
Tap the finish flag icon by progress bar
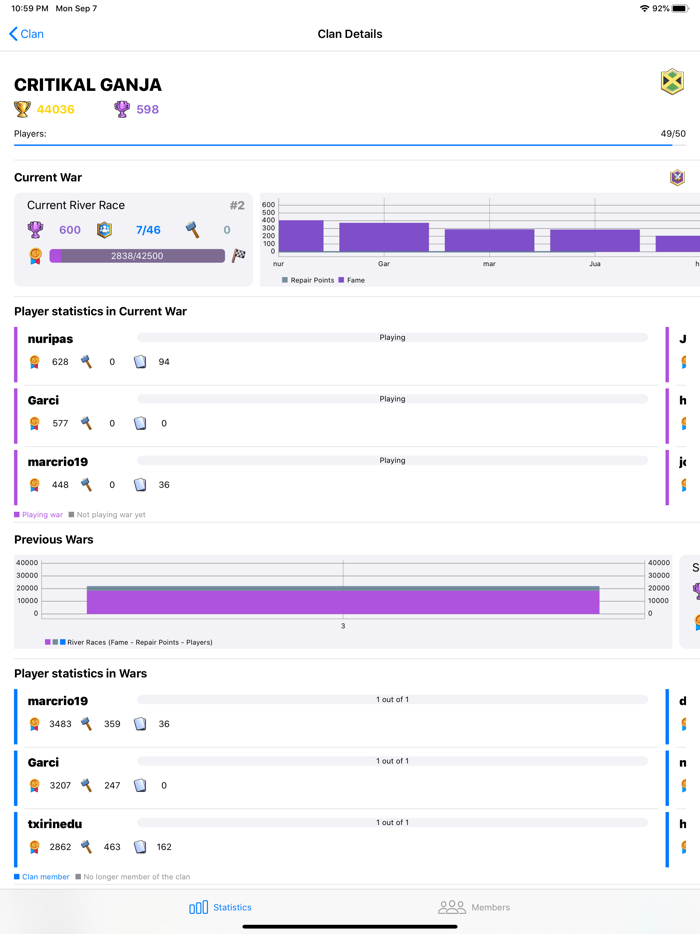tap(239, 256)
